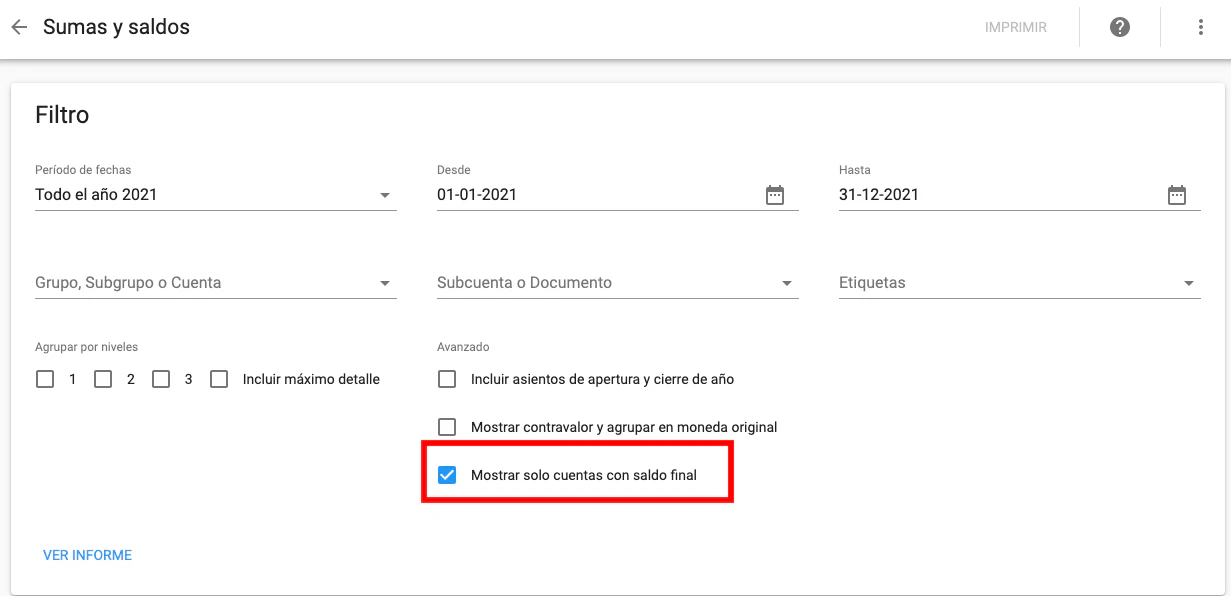The width and height of the screenshot is (1231, 596).
Task: Enable level 1 grouping checkbox
Action: coord(45,380)
